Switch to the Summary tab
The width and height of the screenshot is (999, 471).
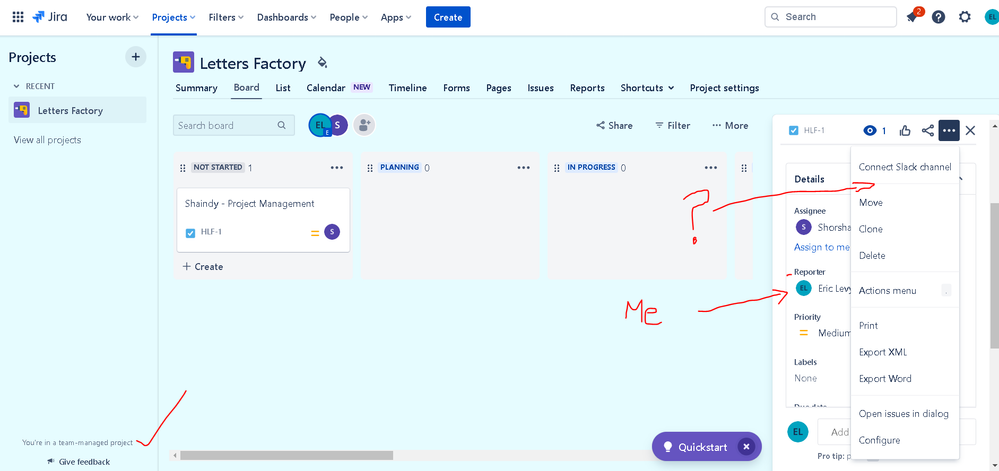(196, 88)
